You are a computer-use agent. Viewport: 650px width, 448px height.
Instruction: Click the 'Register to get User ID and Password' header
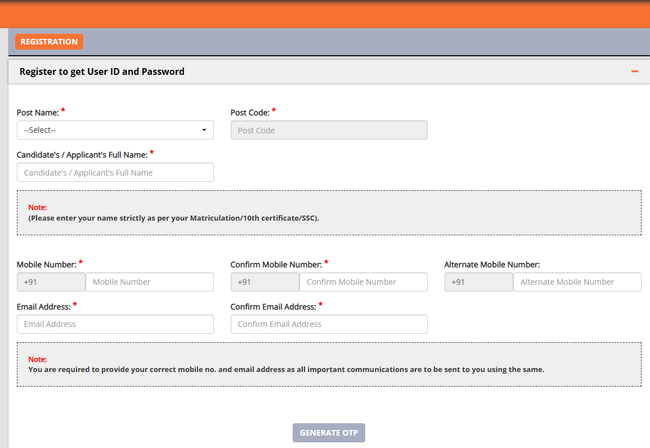102,72
